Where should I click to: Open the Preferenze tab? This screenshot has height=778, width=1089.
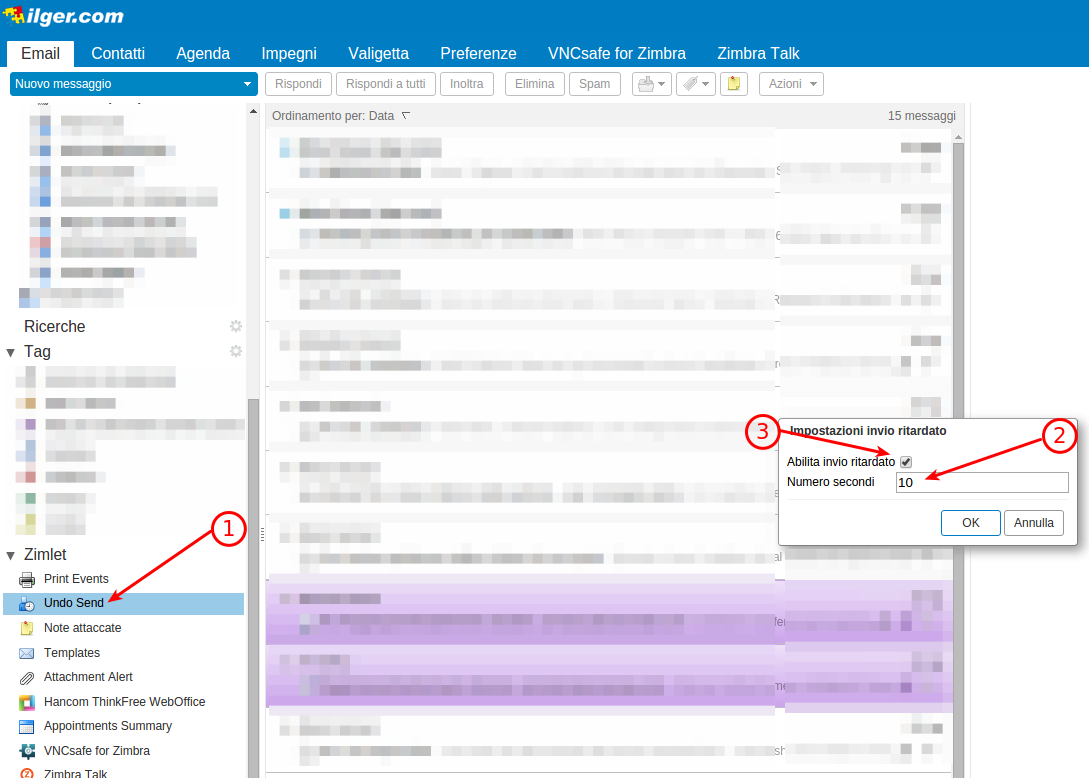pyautogui.click(x=479, y=53)
